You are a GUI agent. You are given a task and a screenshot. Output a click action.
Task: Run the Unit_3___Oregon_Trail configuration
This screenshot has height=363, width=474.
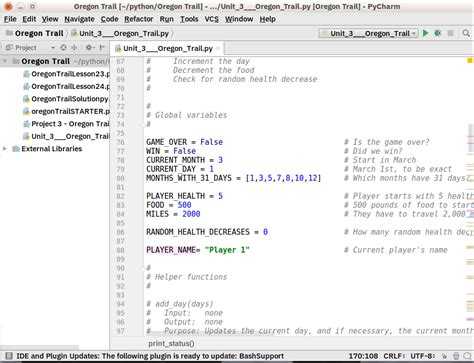426,33
